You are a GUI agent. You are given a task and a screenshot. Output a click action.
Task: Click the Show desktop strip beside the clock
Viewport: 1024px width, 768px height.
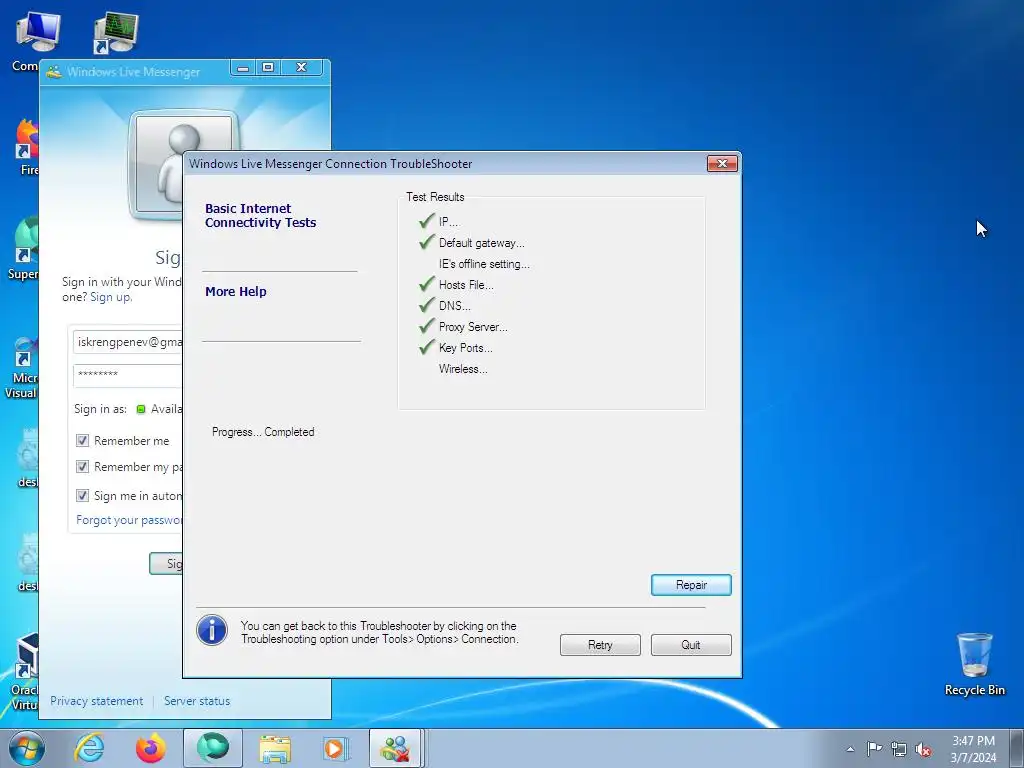click(x=1016, y=748)
